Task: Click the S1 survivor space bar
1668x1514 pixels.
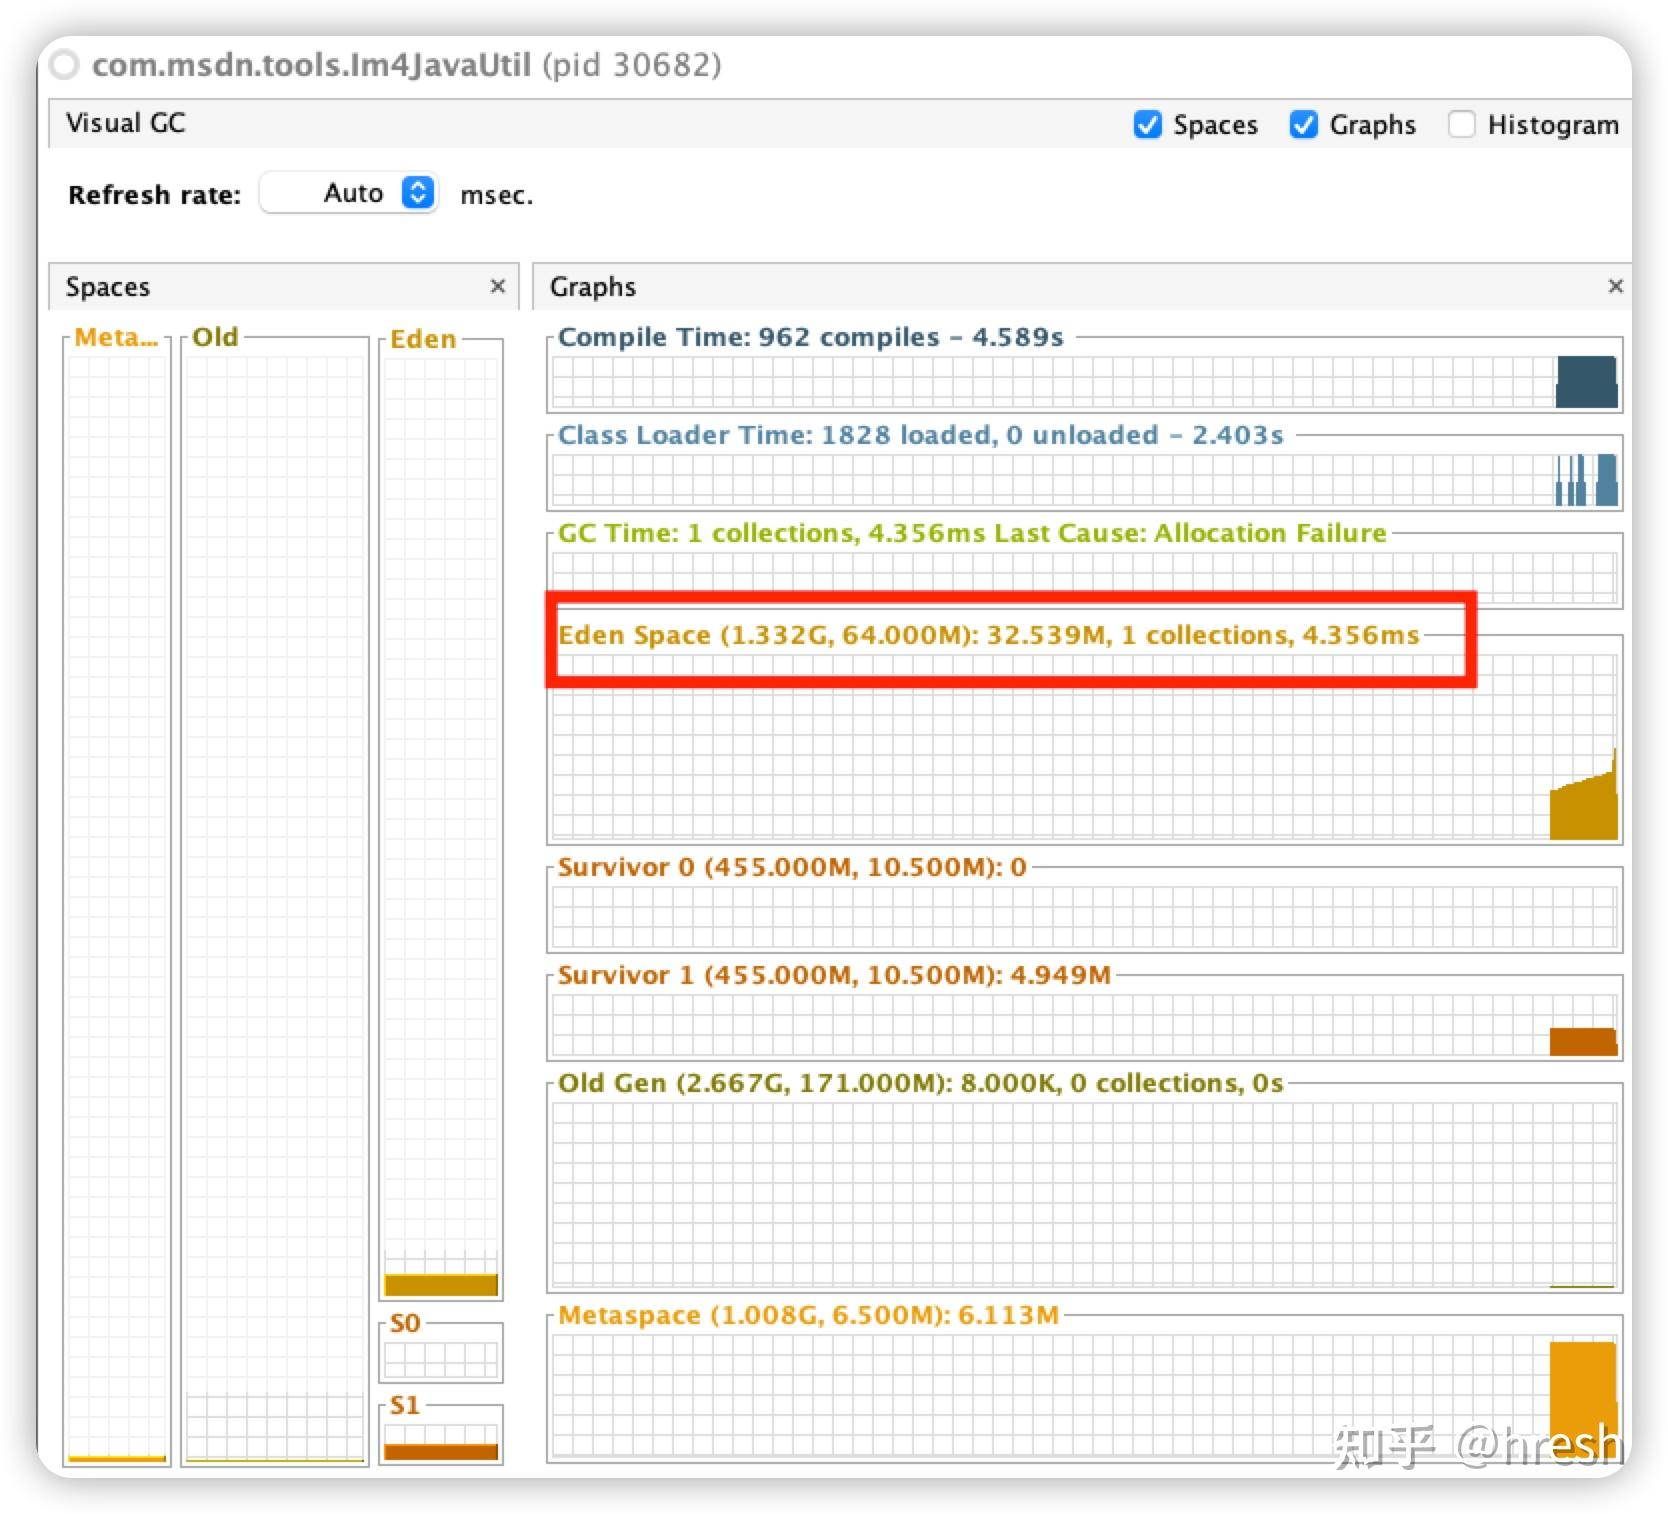Action: click(441, 1452)
